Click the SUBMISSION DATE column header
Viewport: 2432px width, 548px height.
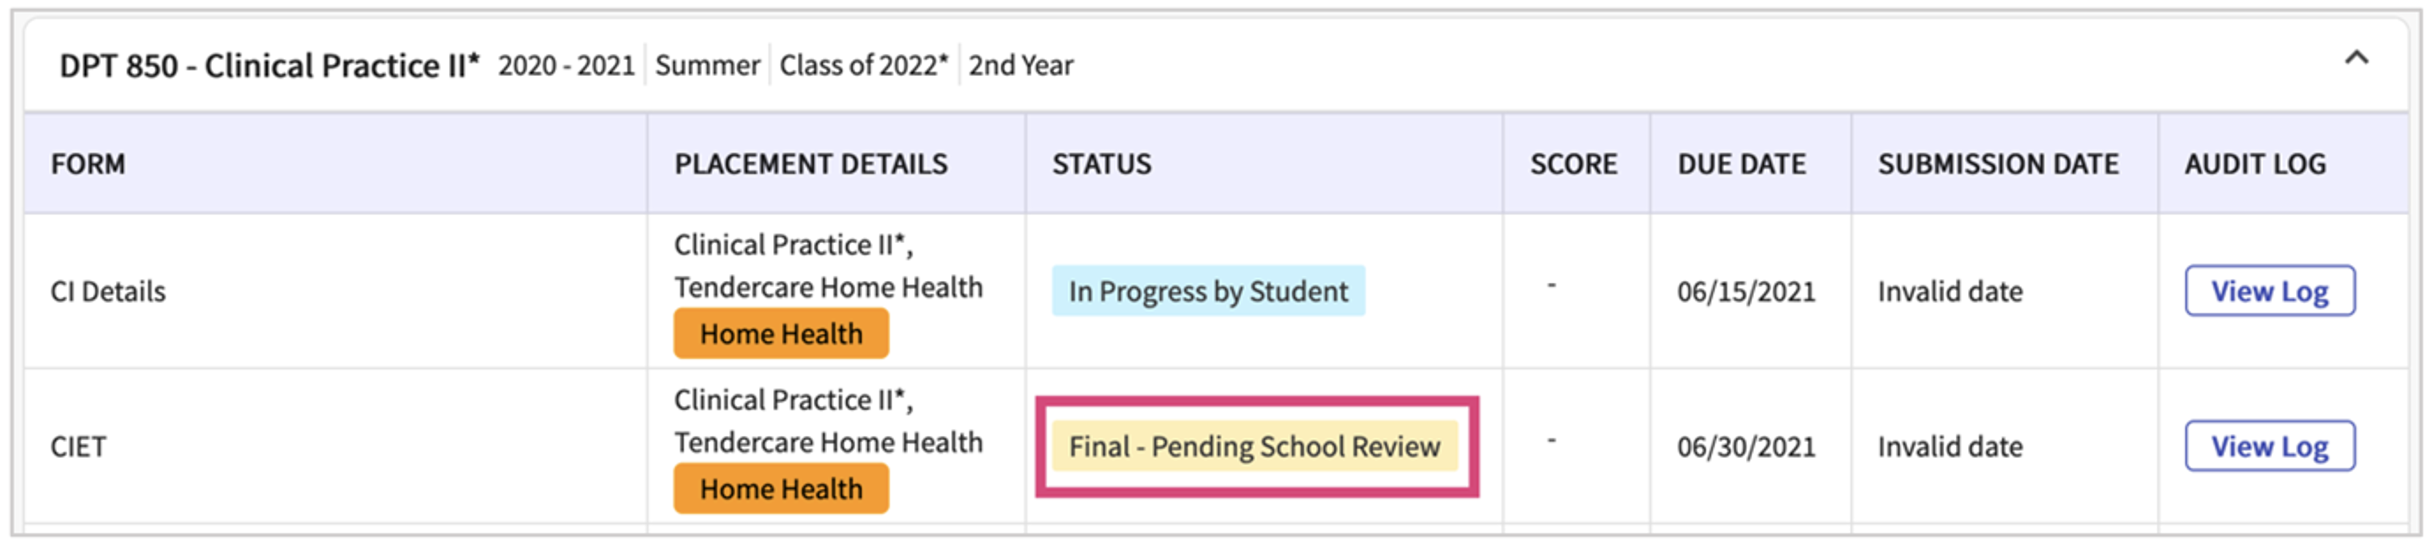coord(1997,164)
